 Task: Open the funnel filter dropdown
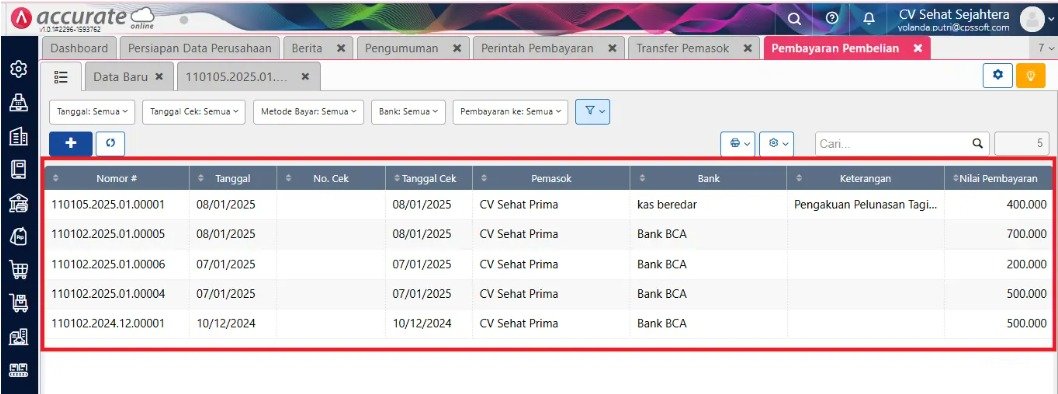pos(592,112)
